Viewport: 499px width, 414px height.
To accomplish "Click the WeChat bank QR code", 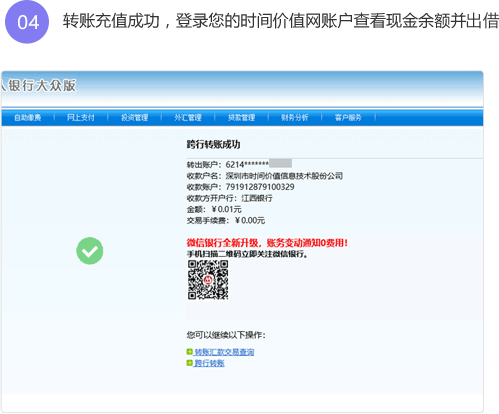I will click(x=208, y=280).
